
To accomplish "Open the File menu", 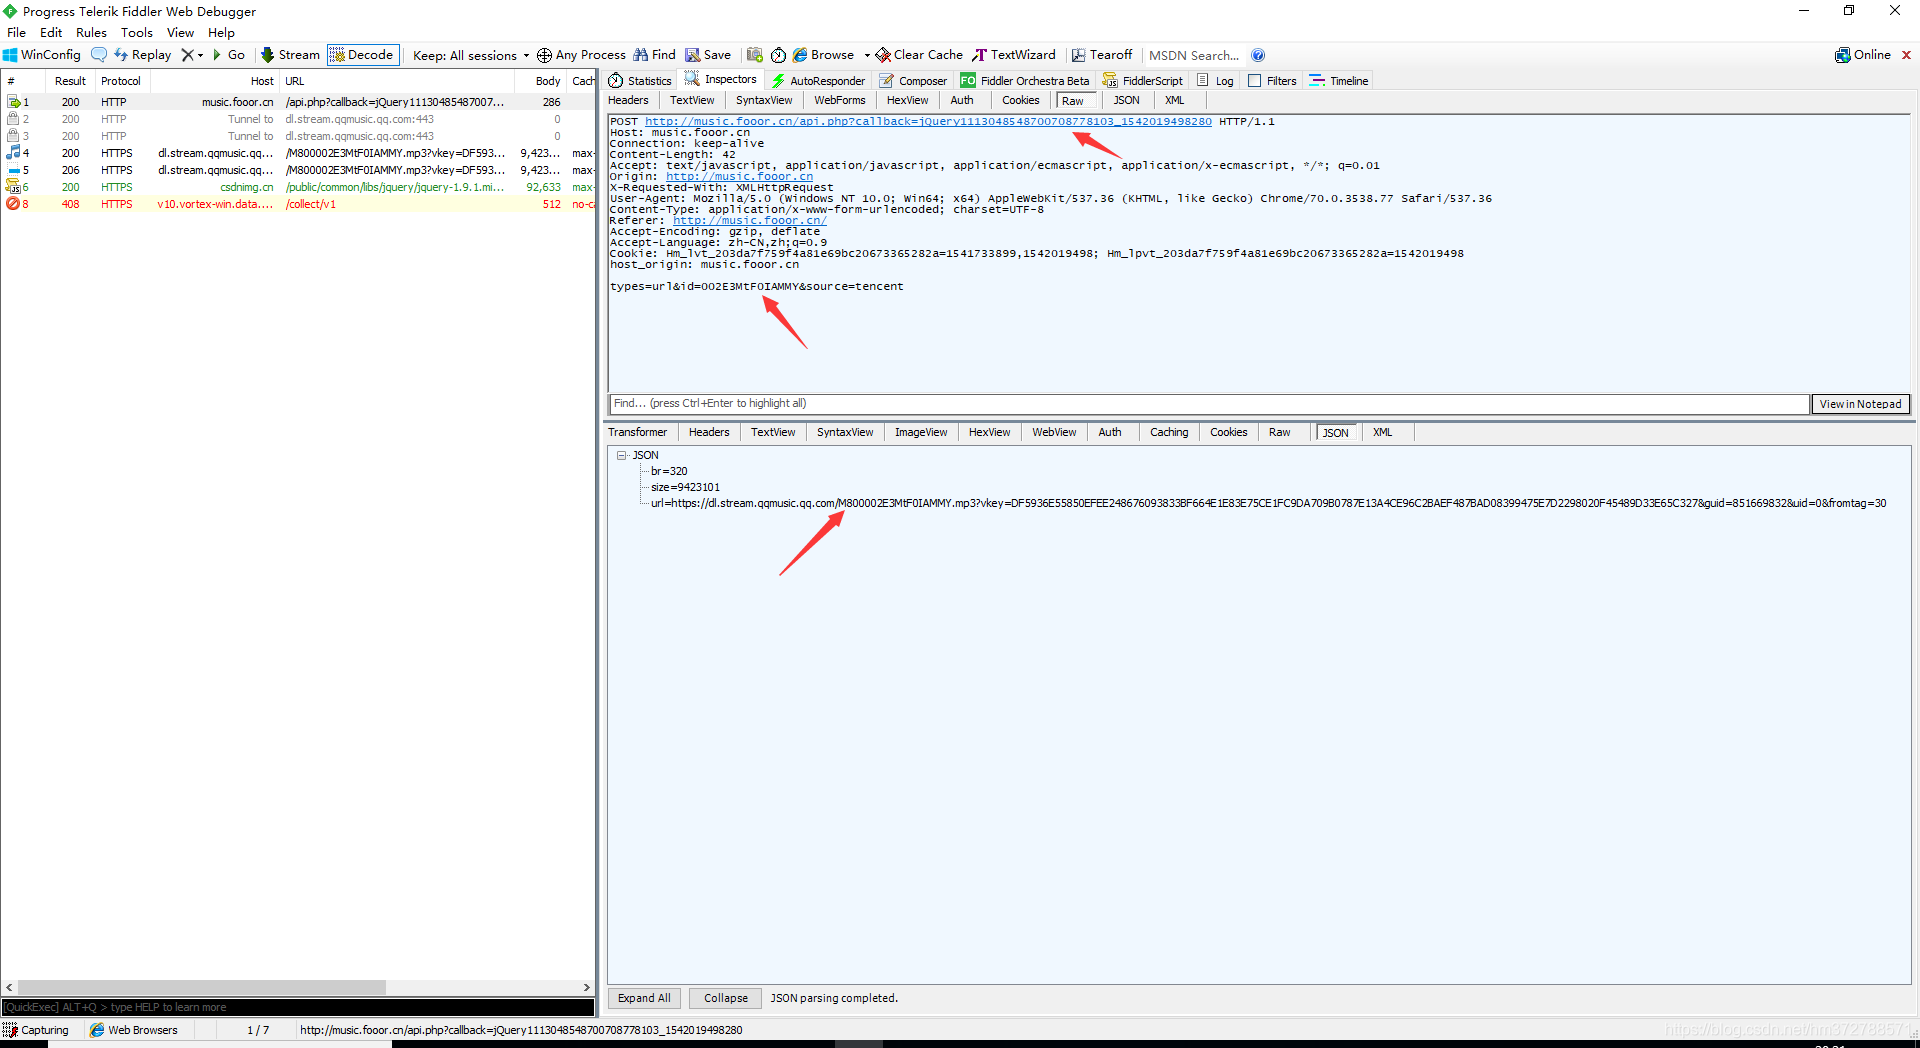I will tap(16, 33).
